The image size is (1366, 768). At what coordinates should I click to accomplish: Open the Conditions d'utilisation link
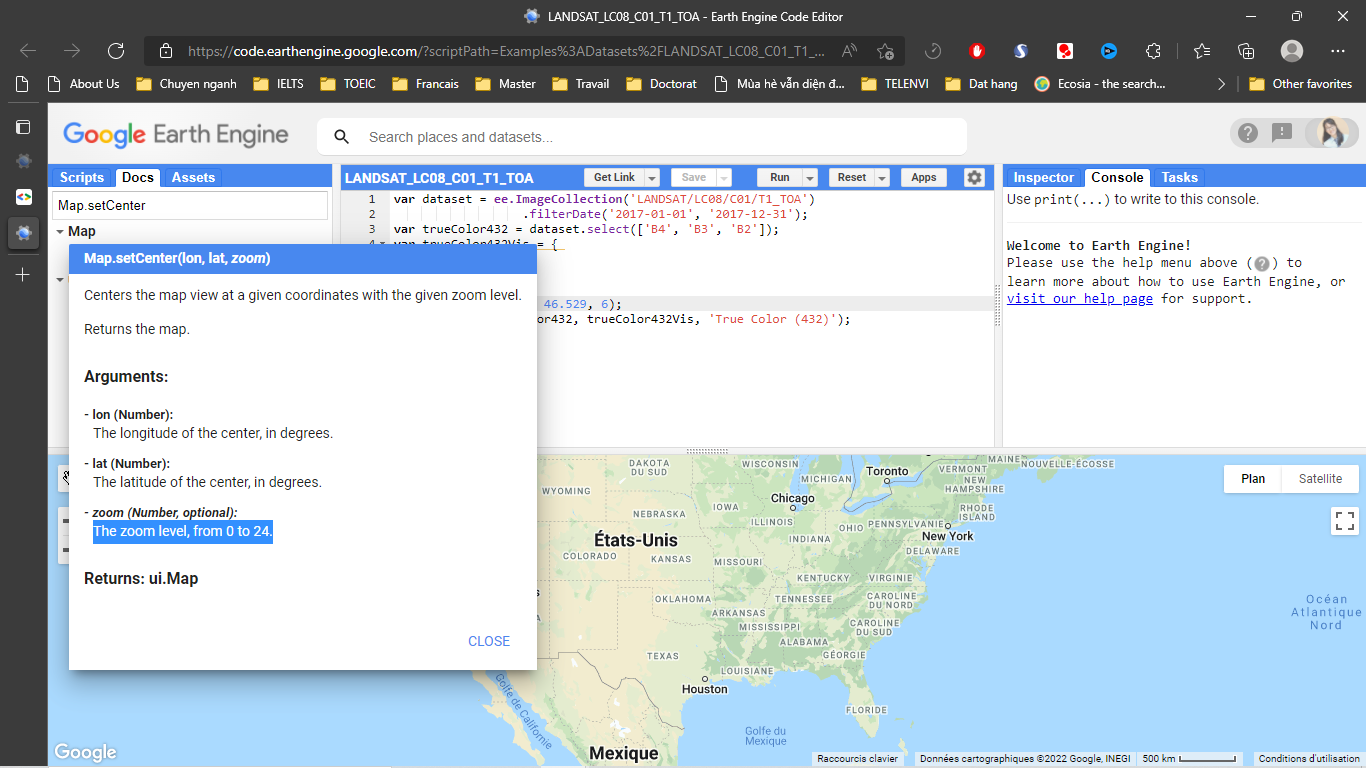[1310, 759]
